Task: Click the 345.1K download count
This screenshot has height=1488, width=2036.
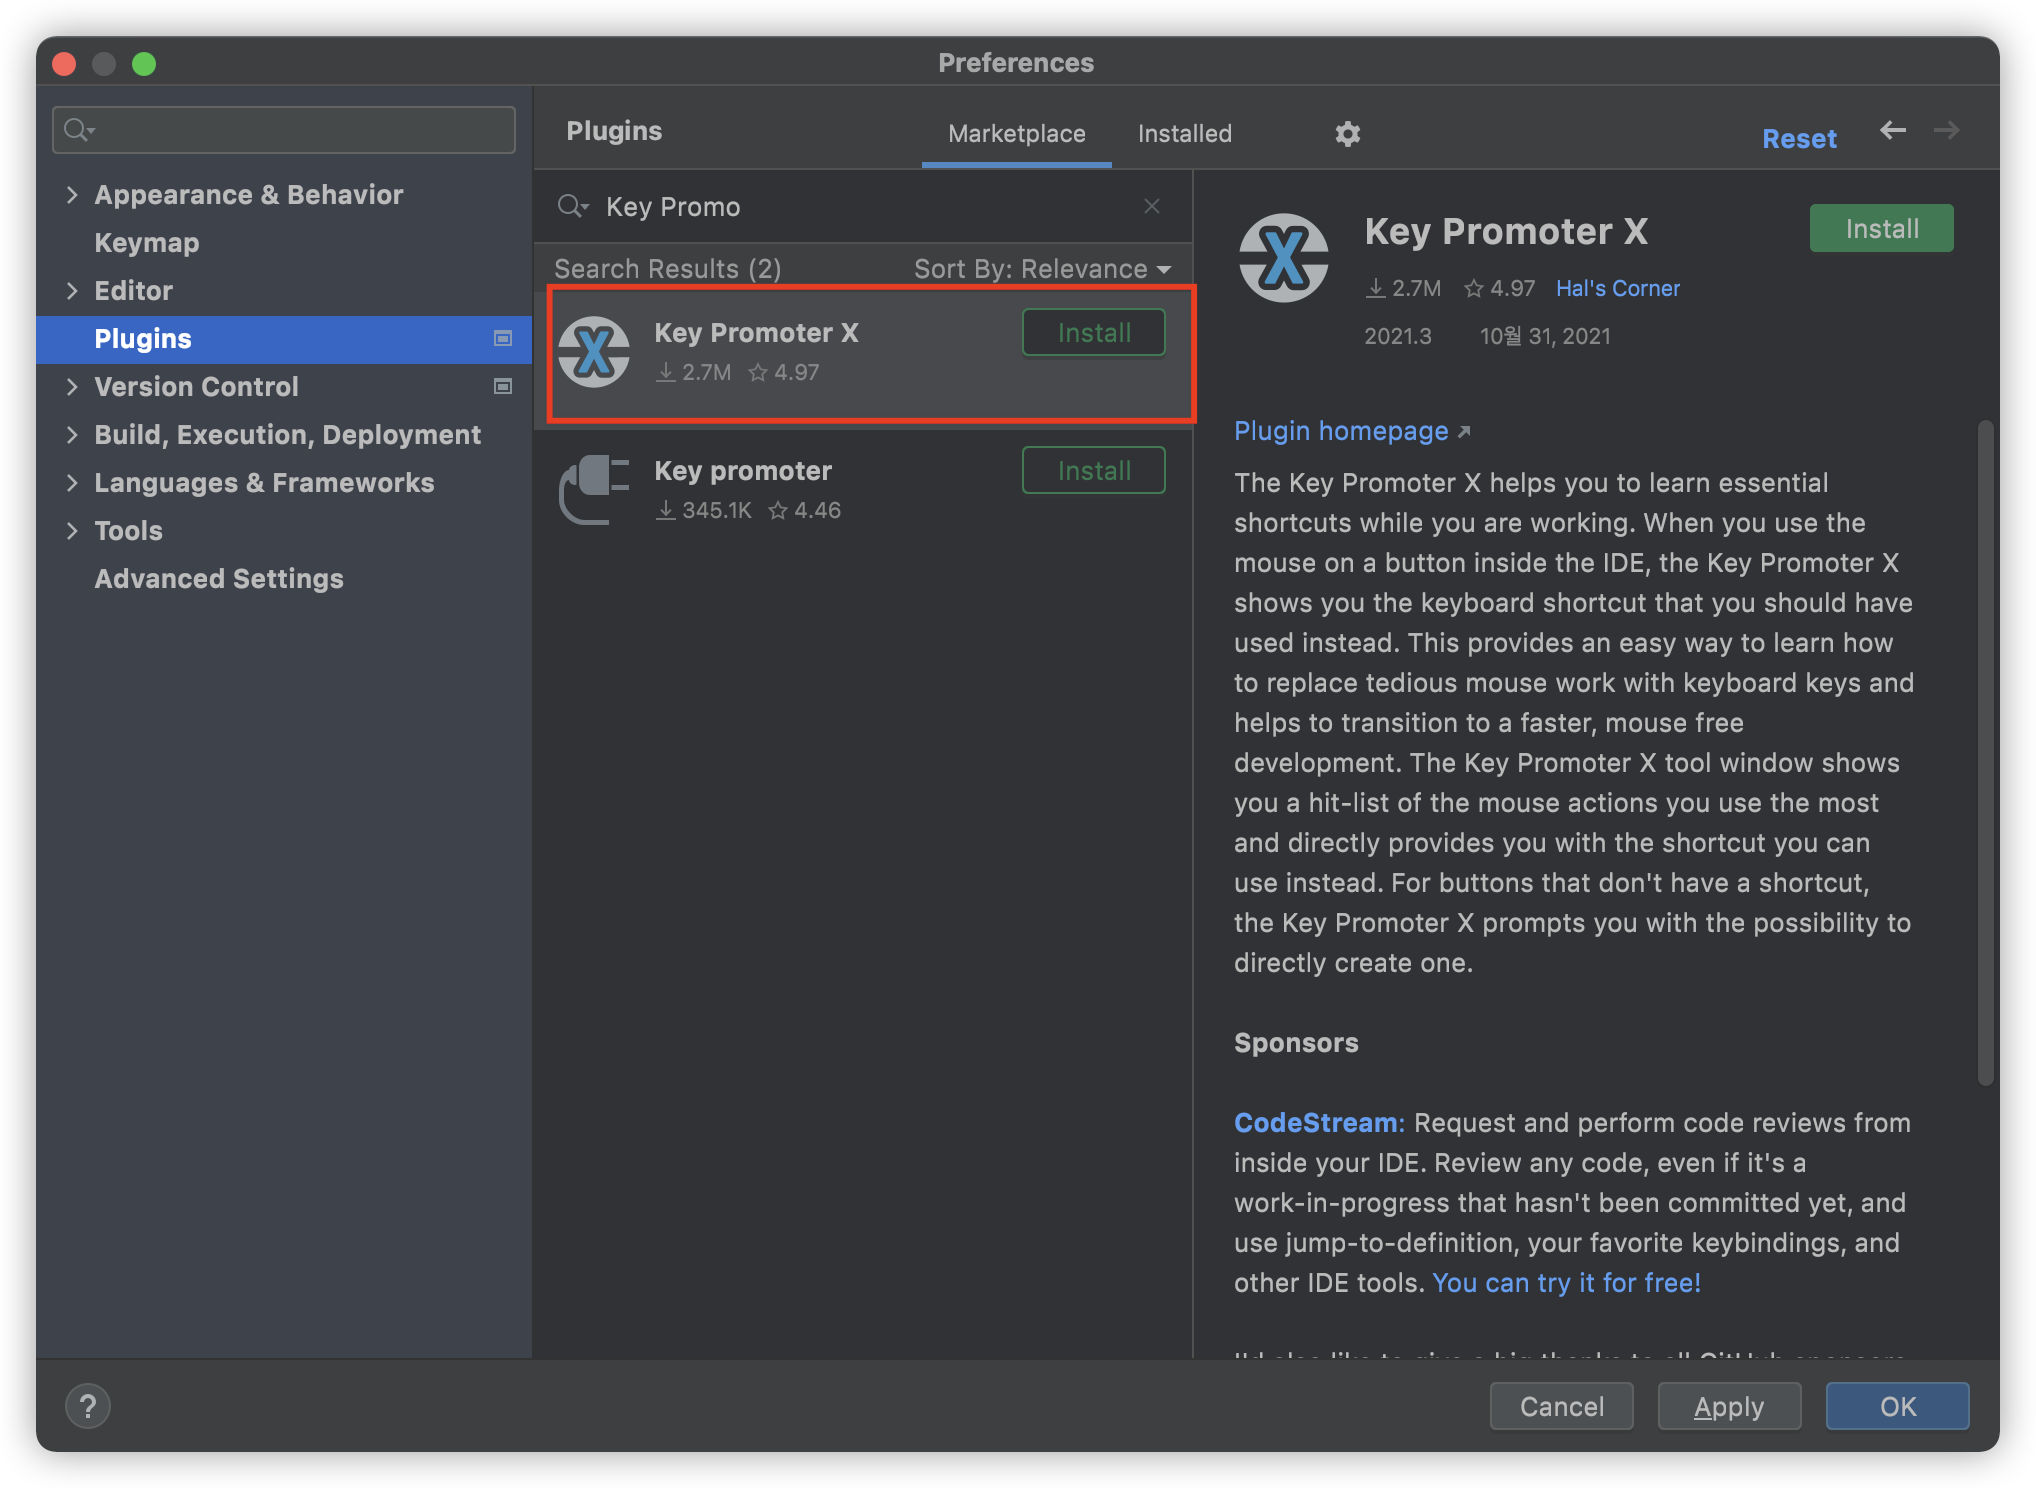Action: [x=716, y=510]
